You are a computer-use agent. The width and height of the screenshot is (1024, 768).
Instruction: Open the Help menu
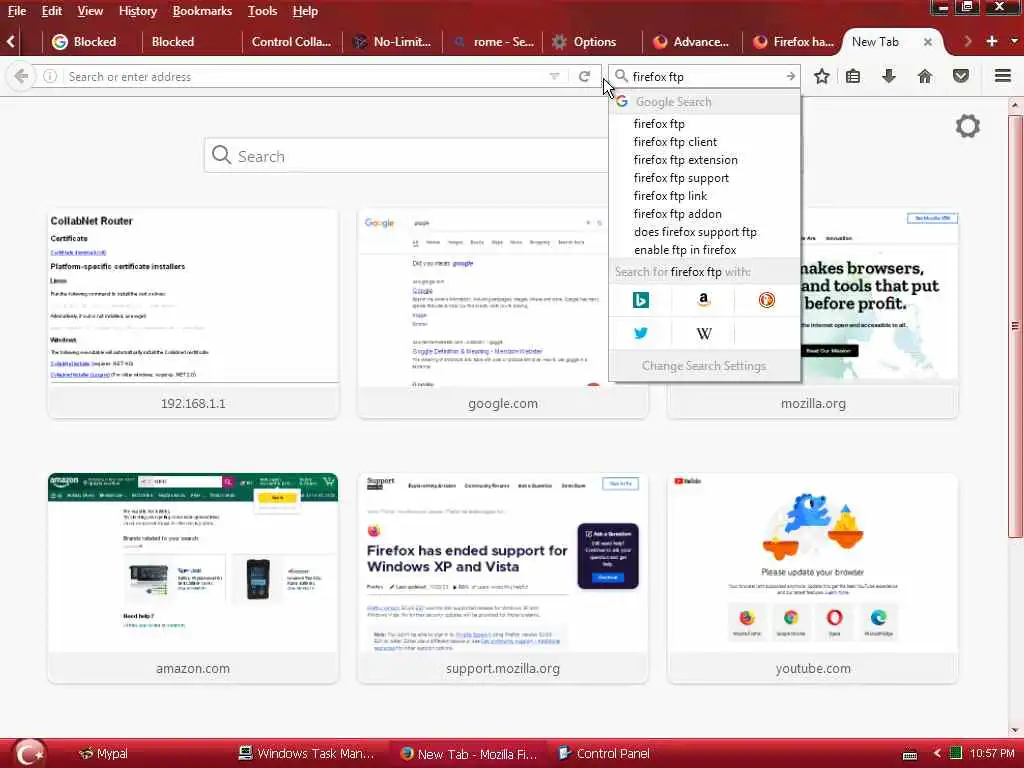pyautogui.click(x=305, y=11)
